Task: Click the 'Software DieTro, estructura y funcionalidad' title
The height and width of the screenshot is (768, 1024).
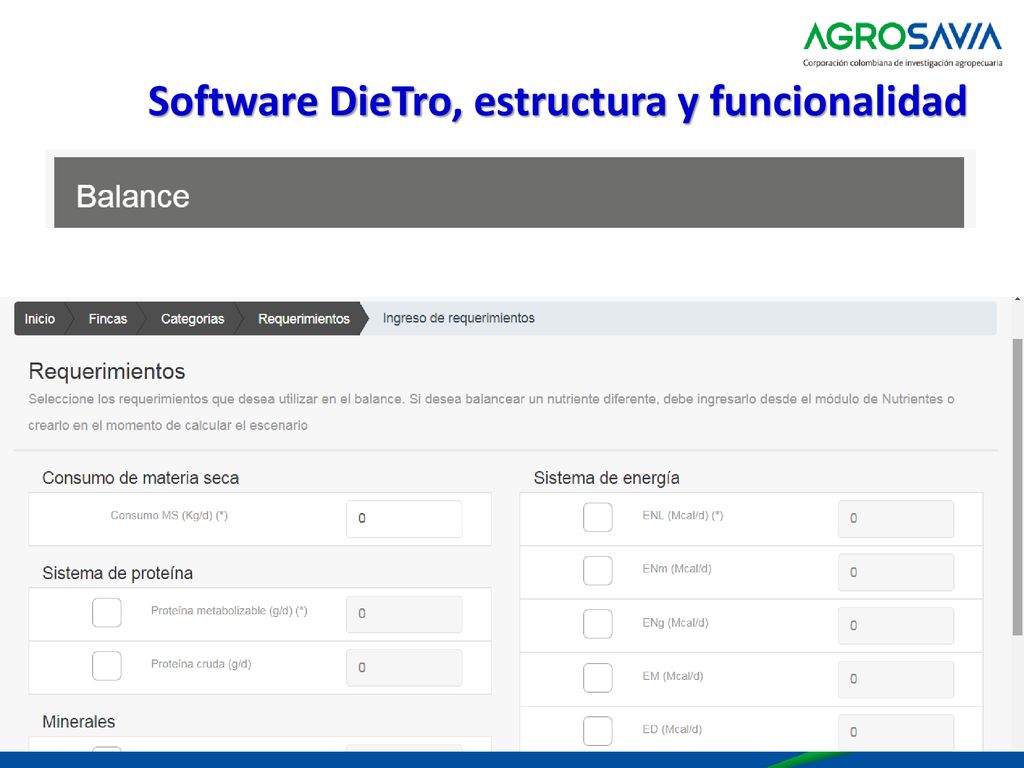Action: (x=557, y=101)
